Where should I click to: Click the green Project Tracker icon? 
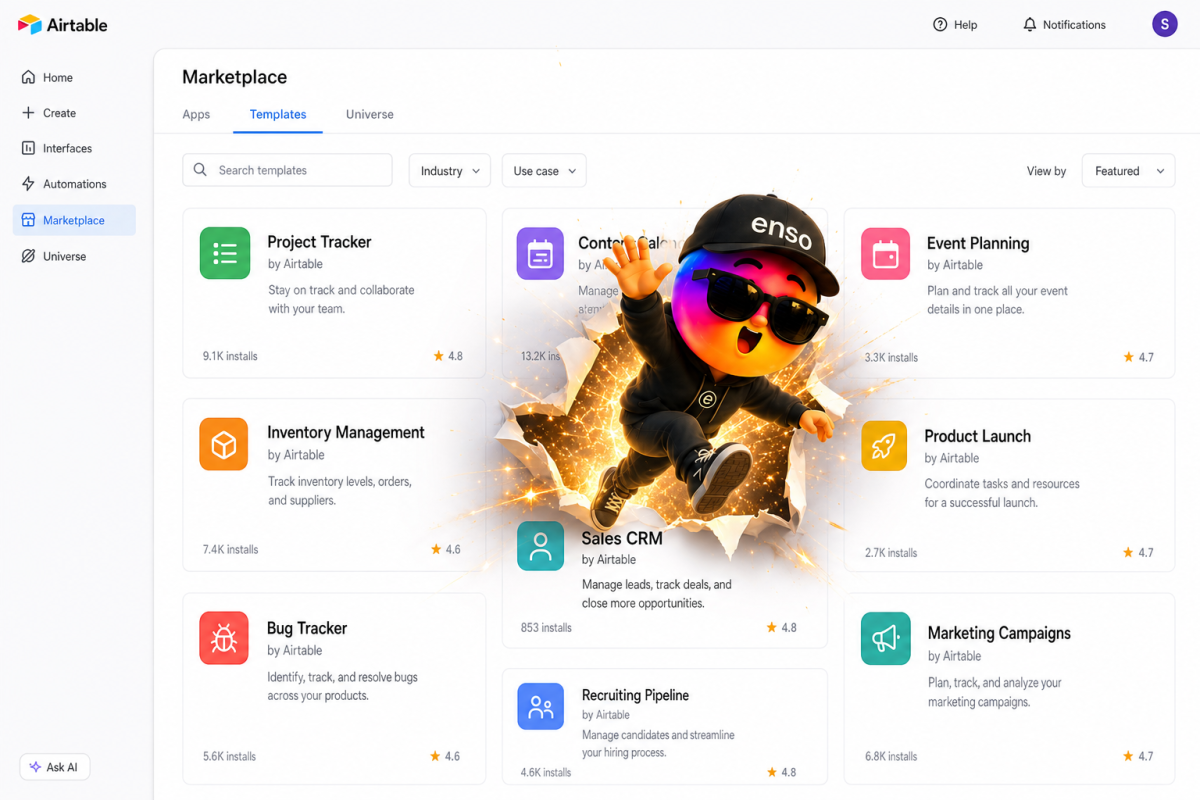coord(225,253)
